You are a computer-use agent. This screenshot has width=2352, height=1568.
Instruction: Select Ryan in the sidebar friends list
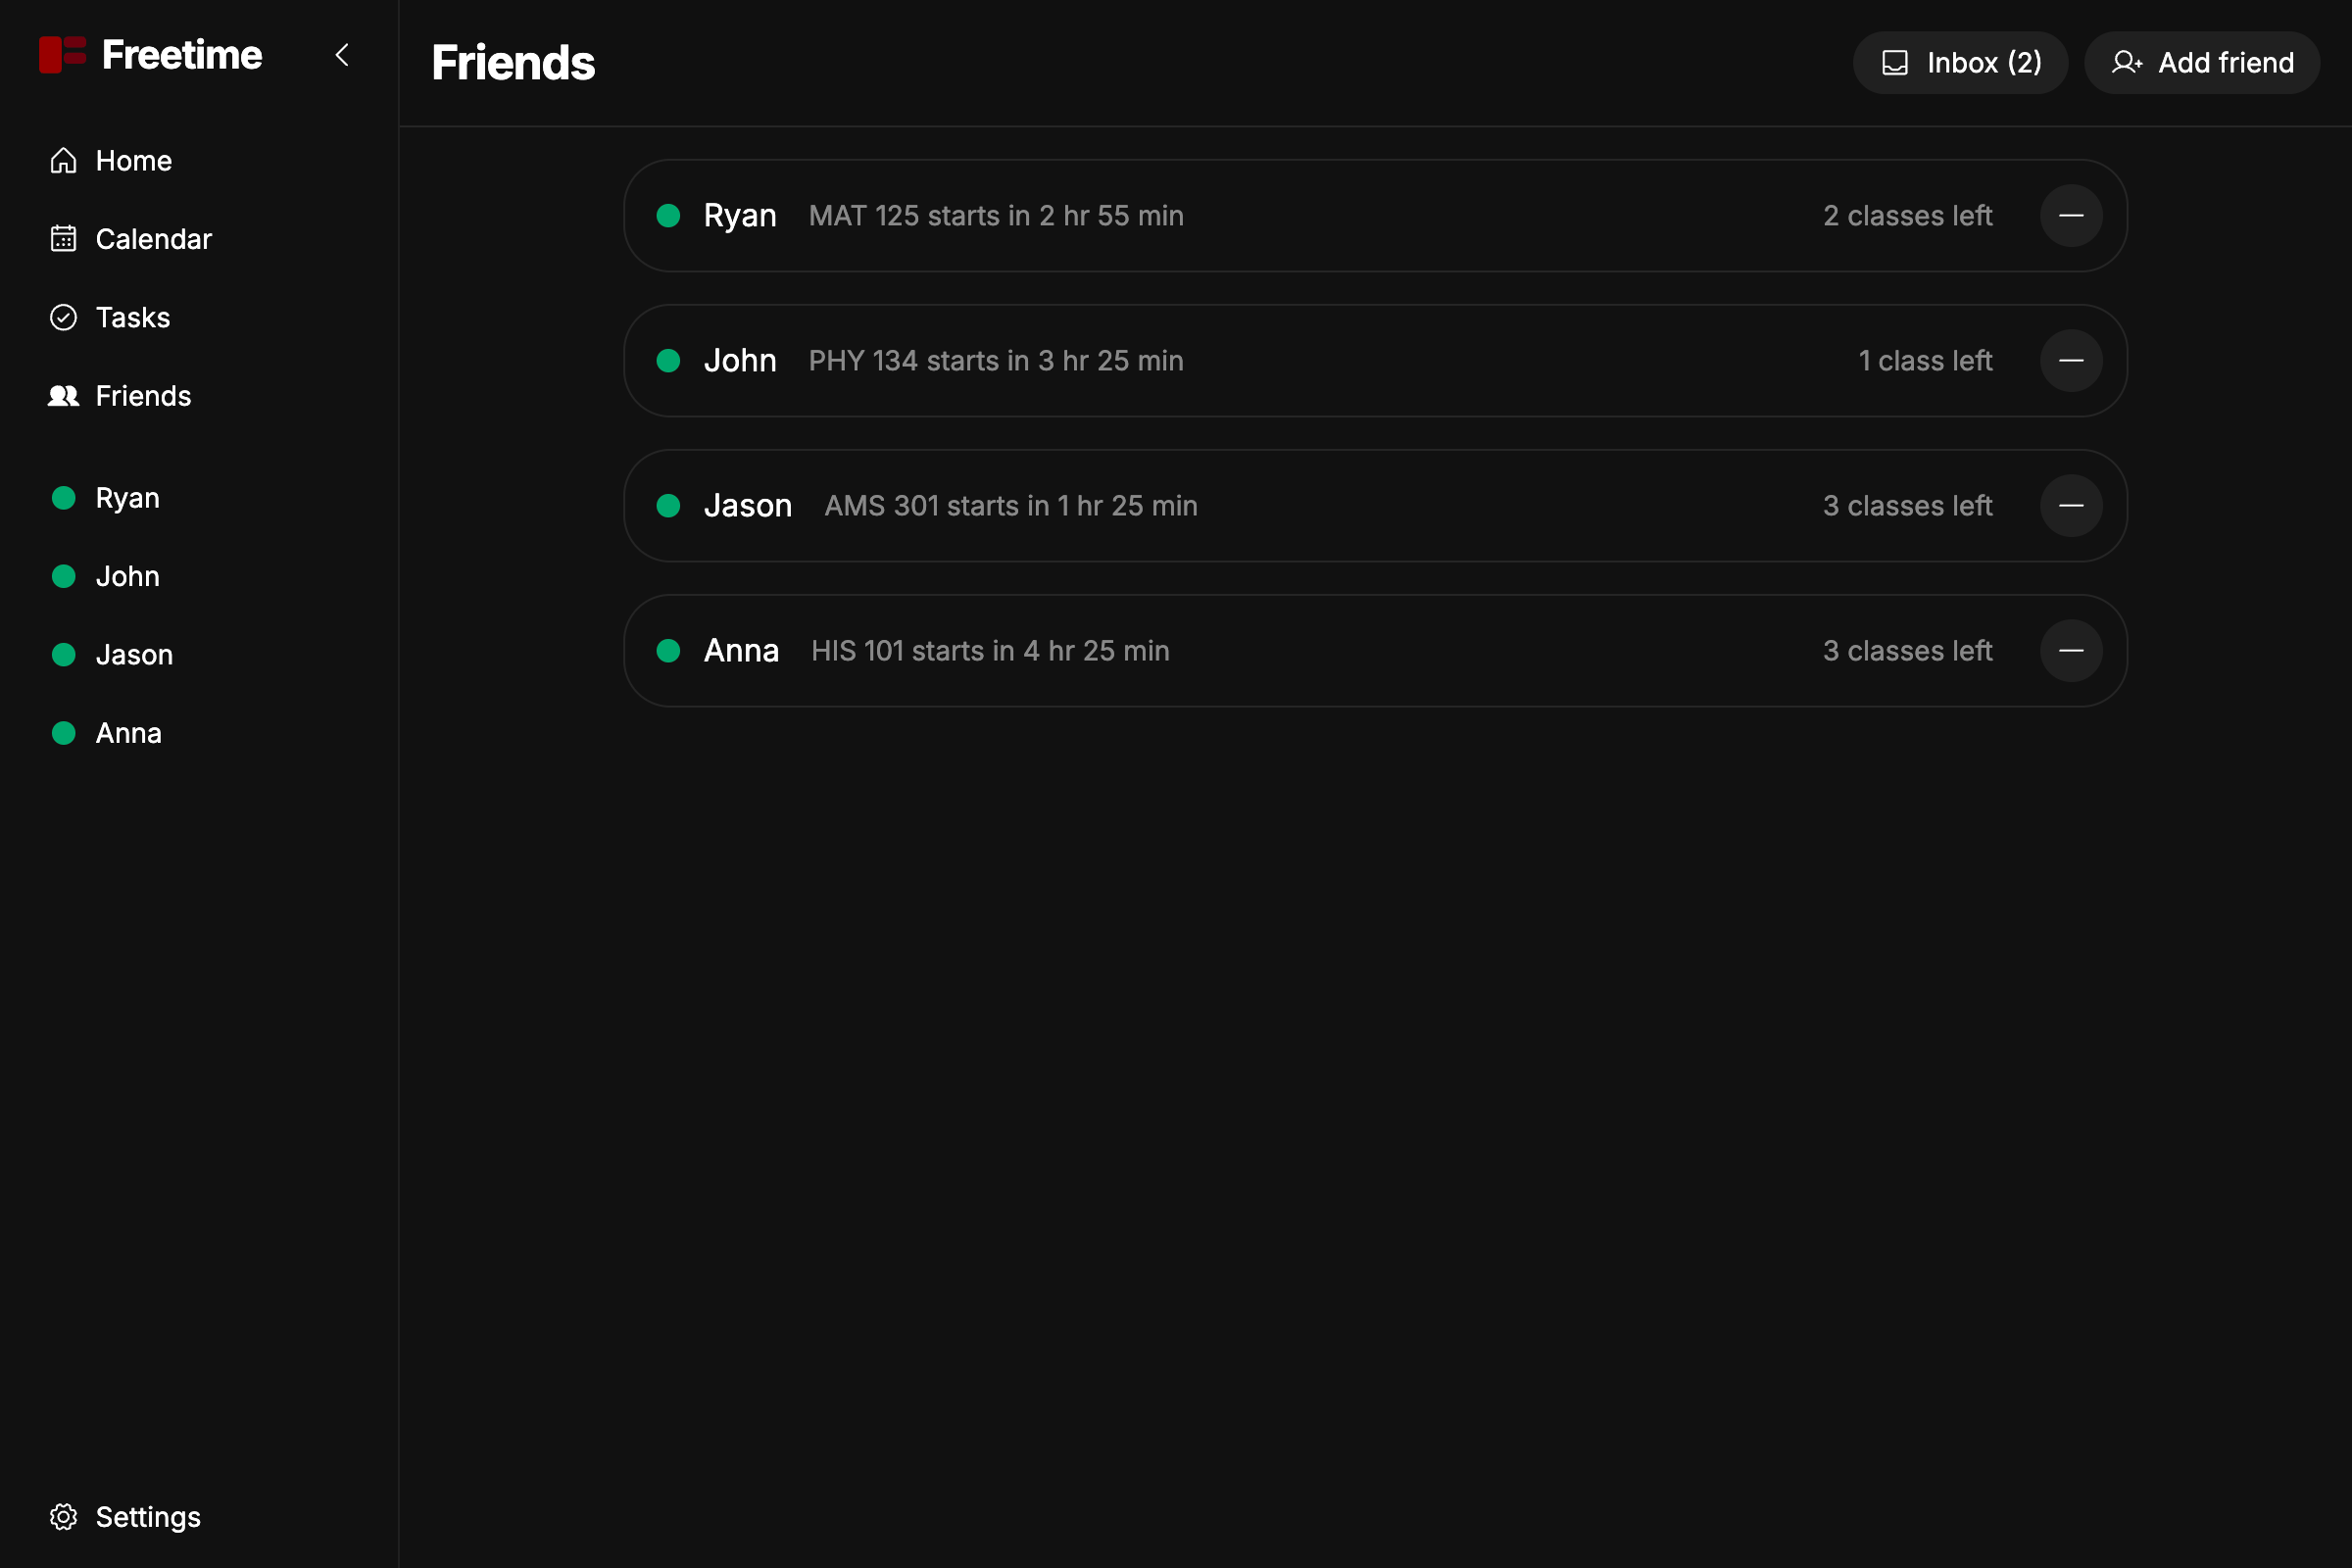coord(126,497)
